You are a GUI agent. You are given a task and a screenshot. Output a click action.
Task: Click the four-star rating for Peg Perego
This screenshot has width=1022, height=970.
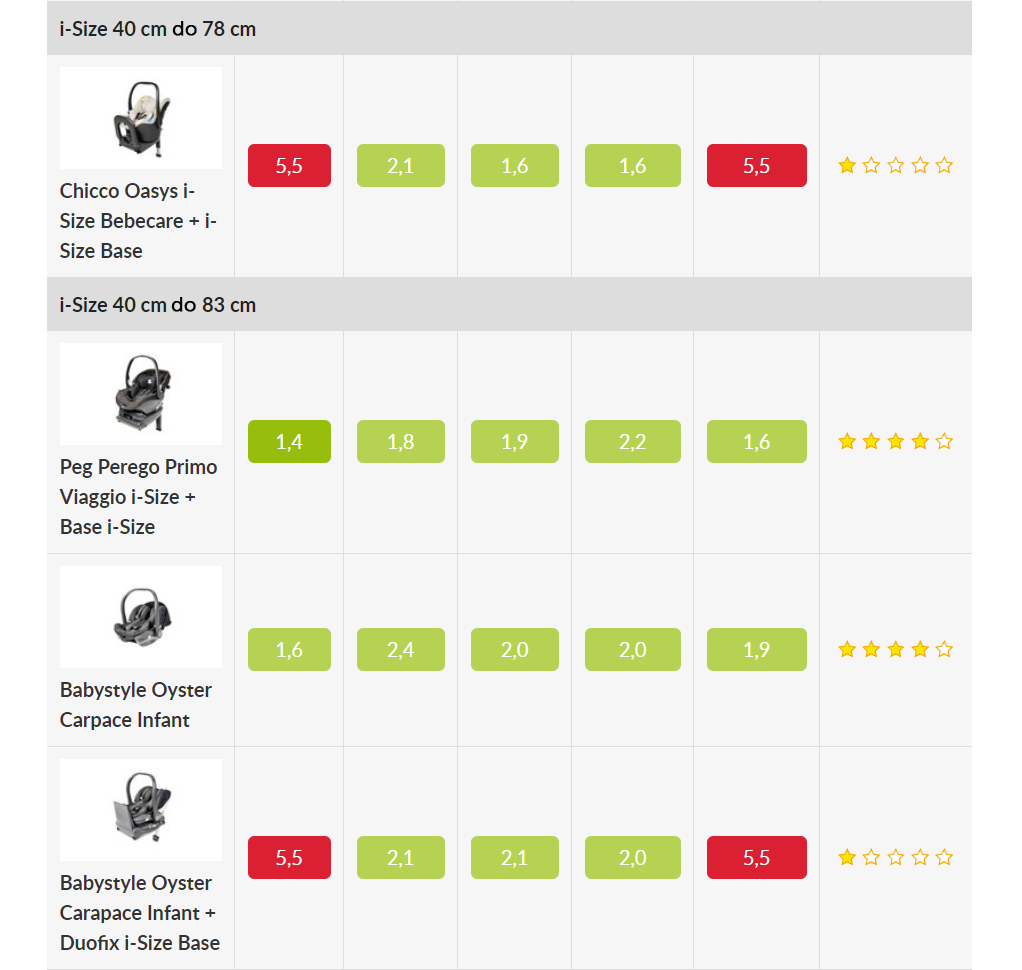click(x=896, y=442)
